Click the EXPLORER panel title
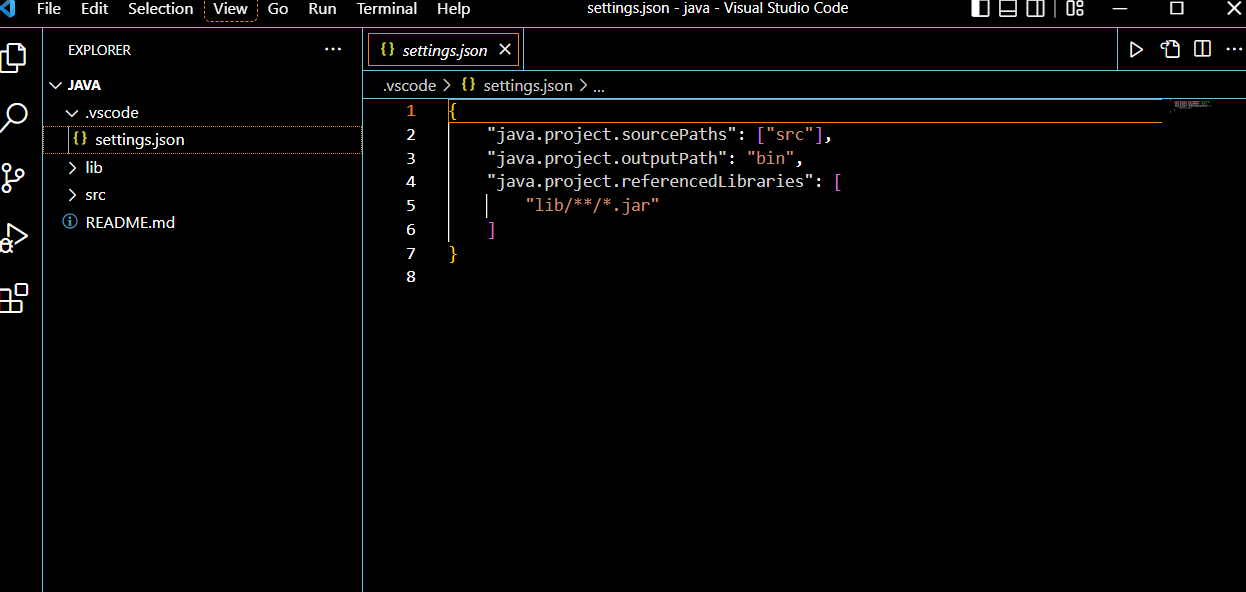Viewport: 1246px width, 592px height. click(x=99, y=50)
